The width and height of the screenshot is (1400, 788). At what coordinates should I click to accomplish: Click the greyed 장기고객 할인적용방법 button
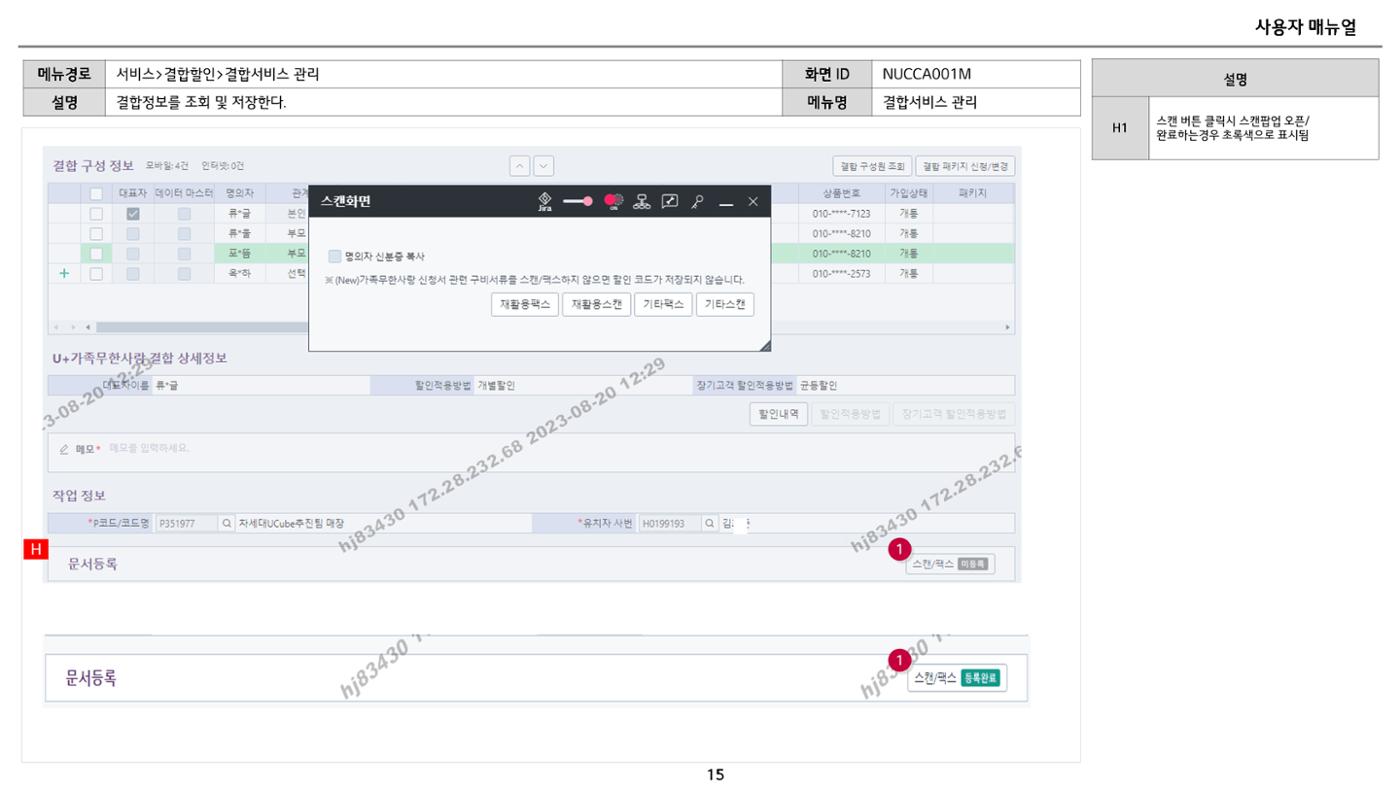coord(954,414)
